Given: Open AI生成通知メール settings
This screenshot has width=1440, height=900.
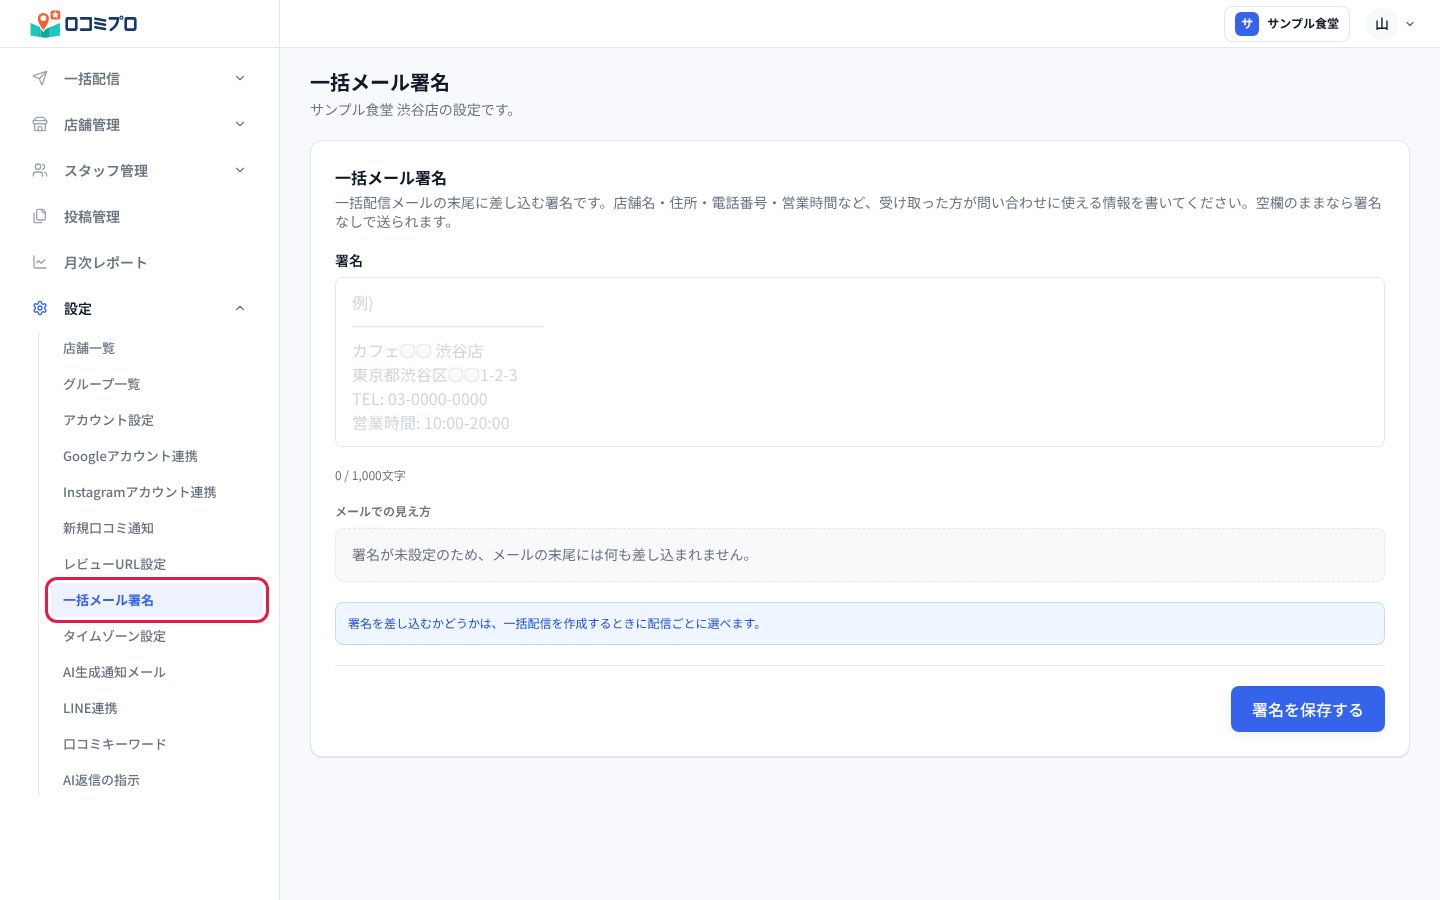Looking at the screenshot, I should tap(114, 672).
